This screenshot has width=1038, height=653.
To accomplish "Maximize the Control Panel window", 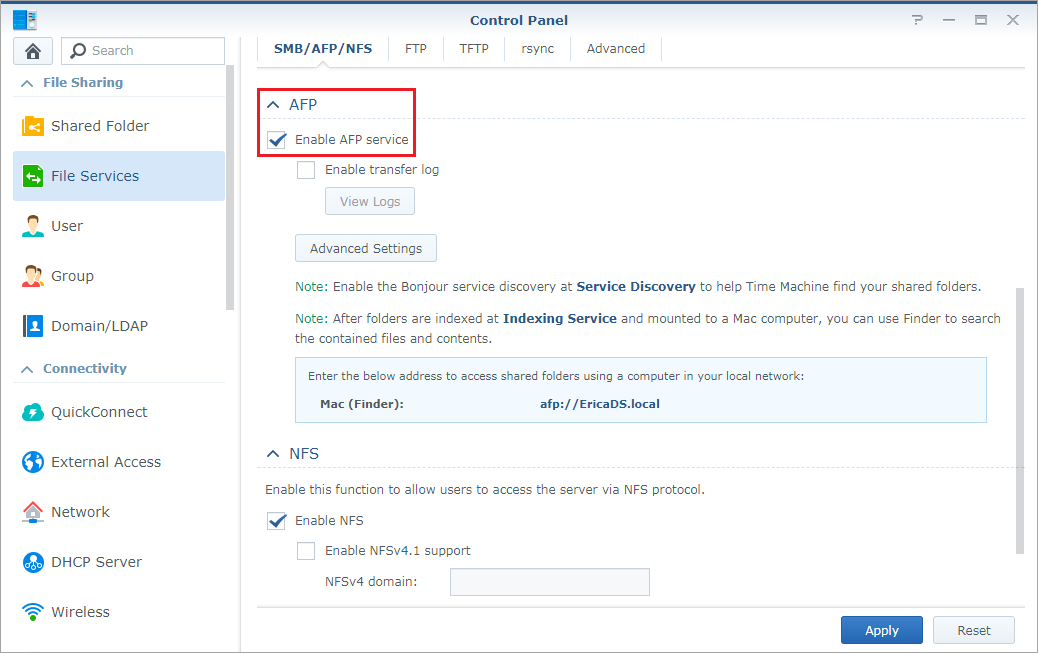I will [980, 20].
